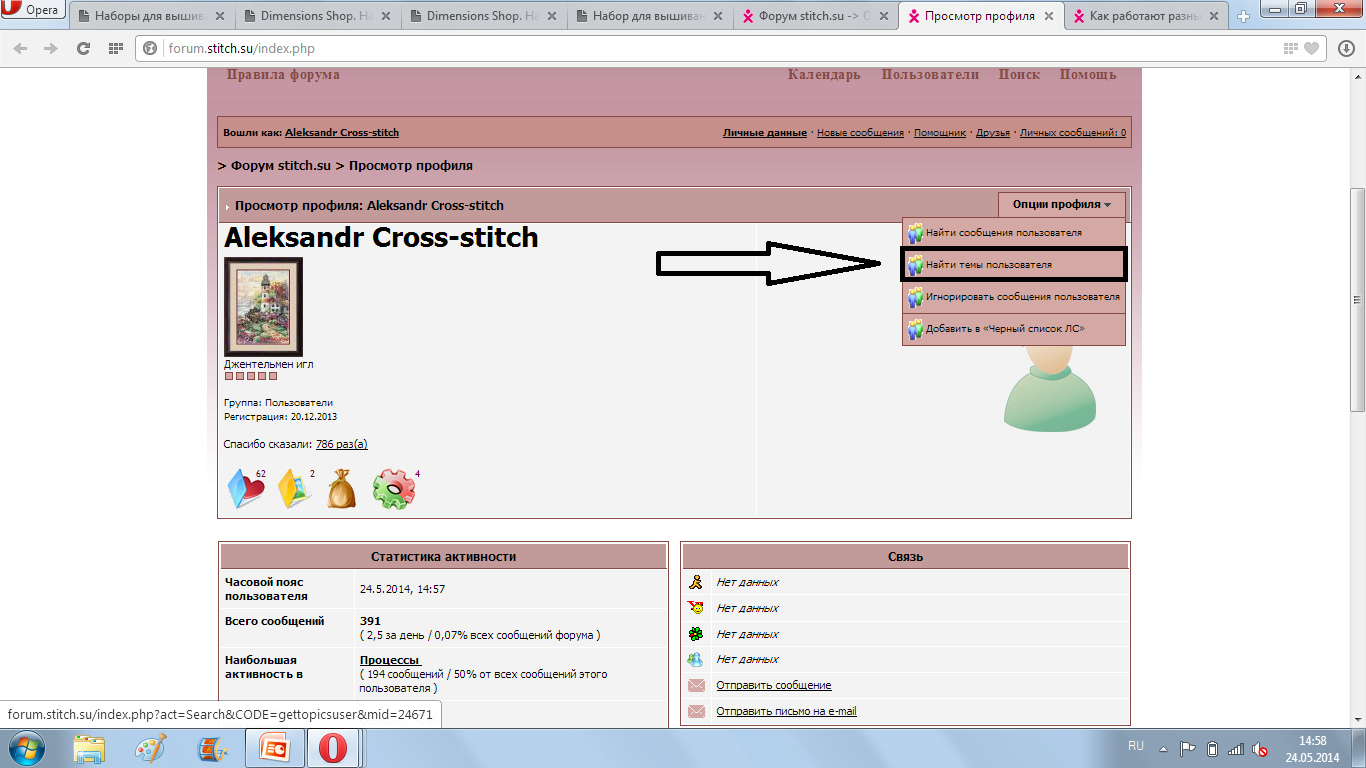Click the blue folder with heart icon
1366x768 pixels.
[x=246, y=490]
